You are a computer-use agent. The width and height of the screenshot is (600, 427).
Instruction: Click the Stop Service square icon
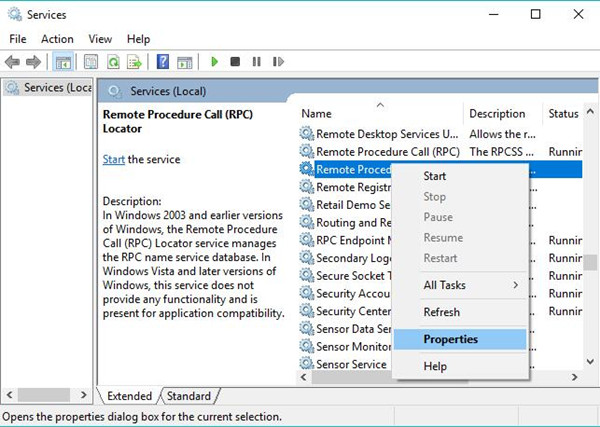[x=235, y=62]
